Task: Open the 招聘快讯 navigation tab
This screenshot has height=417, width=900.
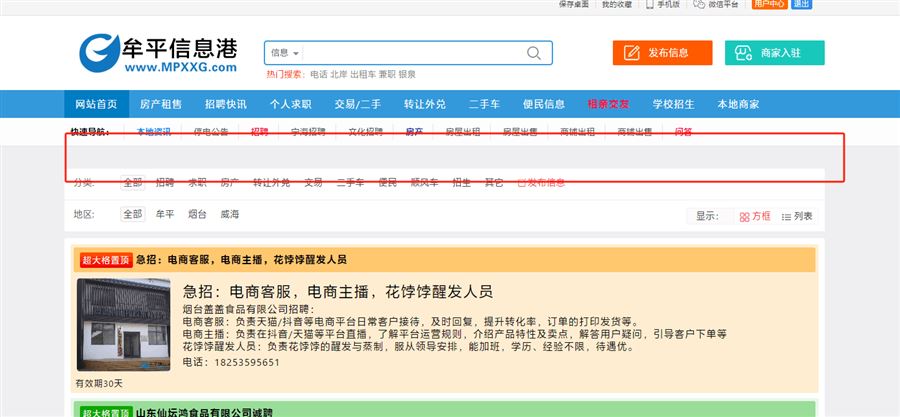Action: [225, 104]
